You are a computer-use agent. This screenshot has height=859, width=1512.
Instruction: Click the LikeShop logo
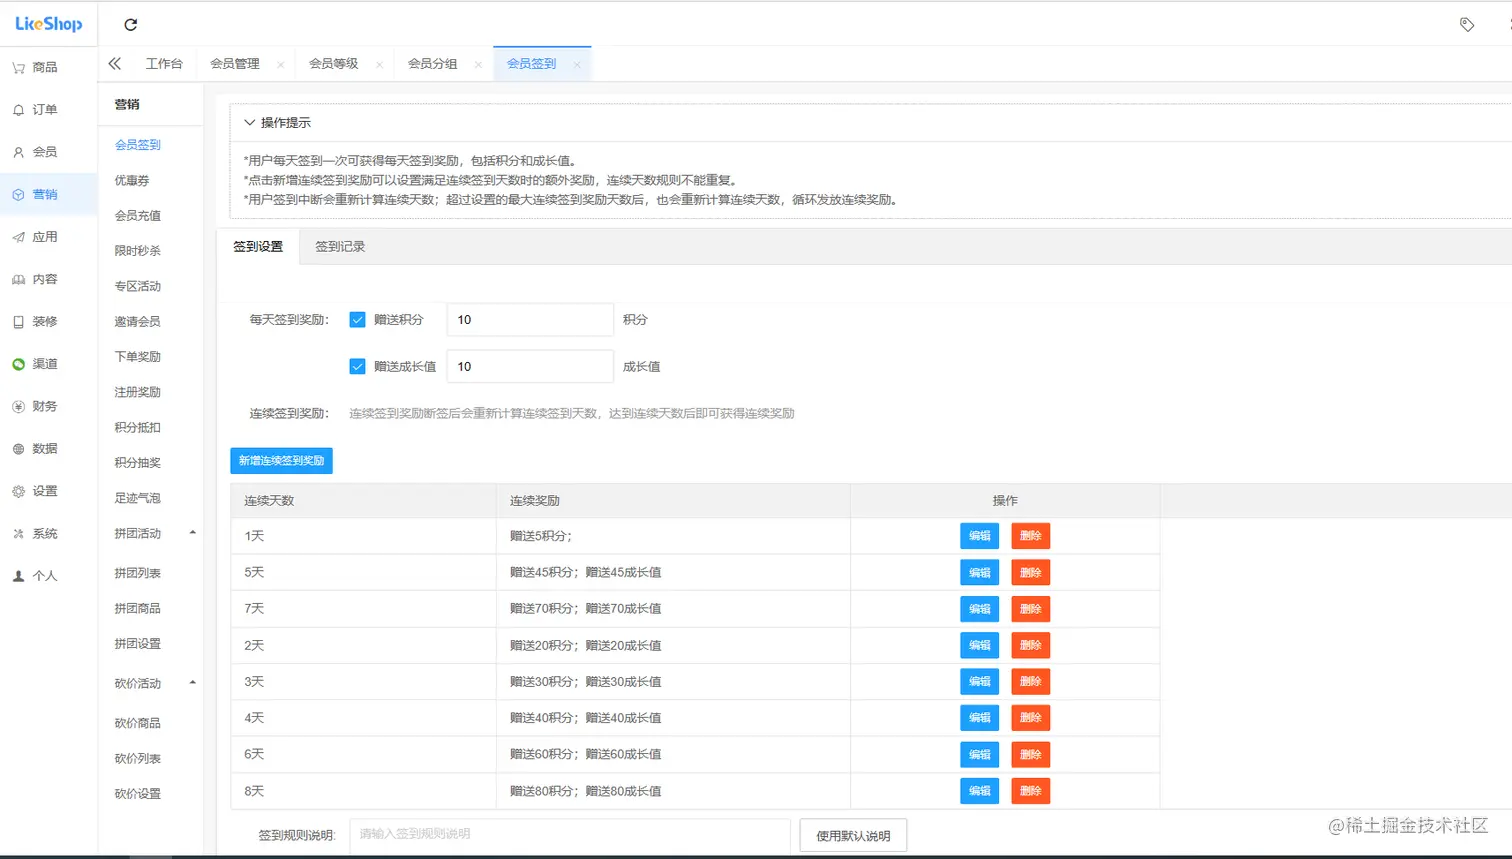(48, 23)
